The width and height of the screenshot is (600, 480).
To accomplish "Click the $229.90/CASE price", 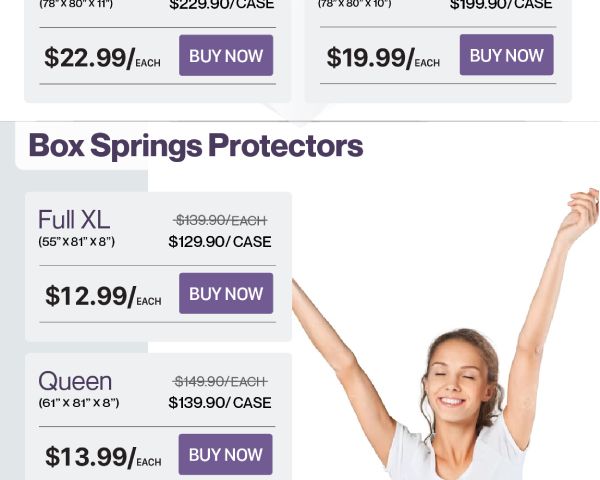I will coord(220,5).
